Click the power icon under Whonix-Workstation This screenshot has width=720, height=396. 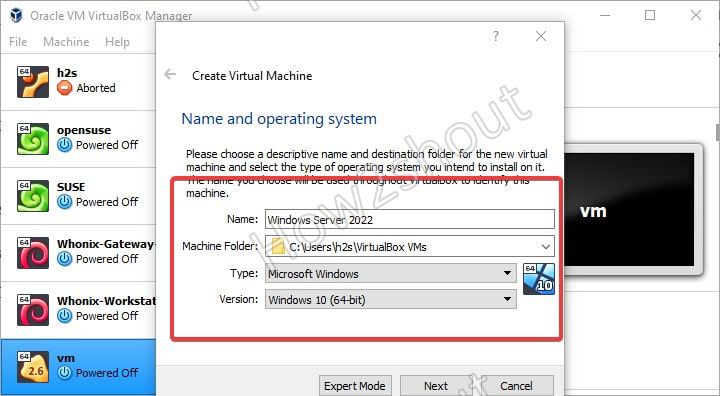click(x=65, y=316)
